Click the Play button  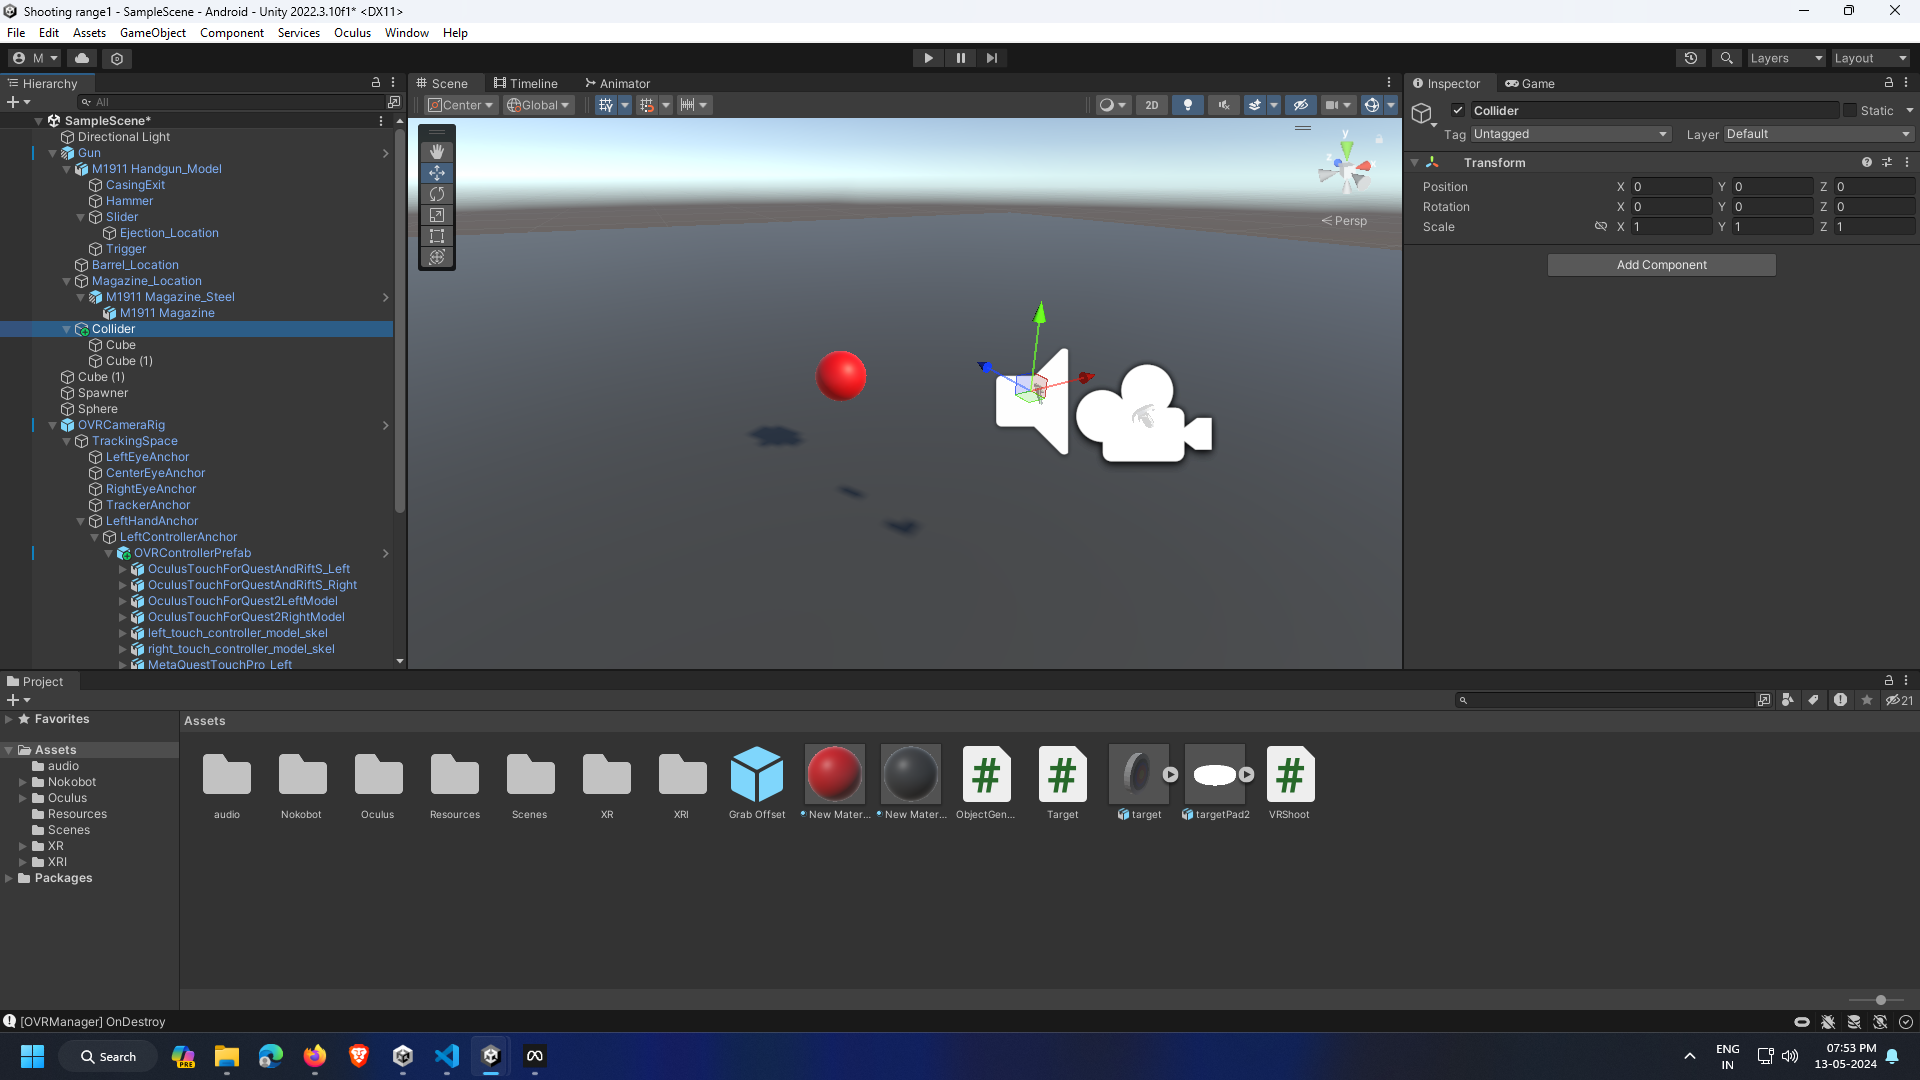pyautogui.click(x=928, y=58)
